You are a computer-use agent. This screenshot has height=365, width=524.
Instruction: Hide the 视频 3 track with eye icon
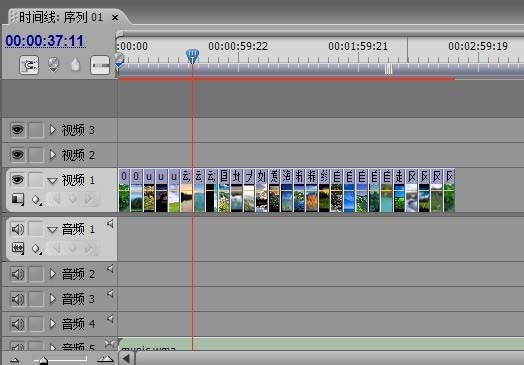coord(18,130)
